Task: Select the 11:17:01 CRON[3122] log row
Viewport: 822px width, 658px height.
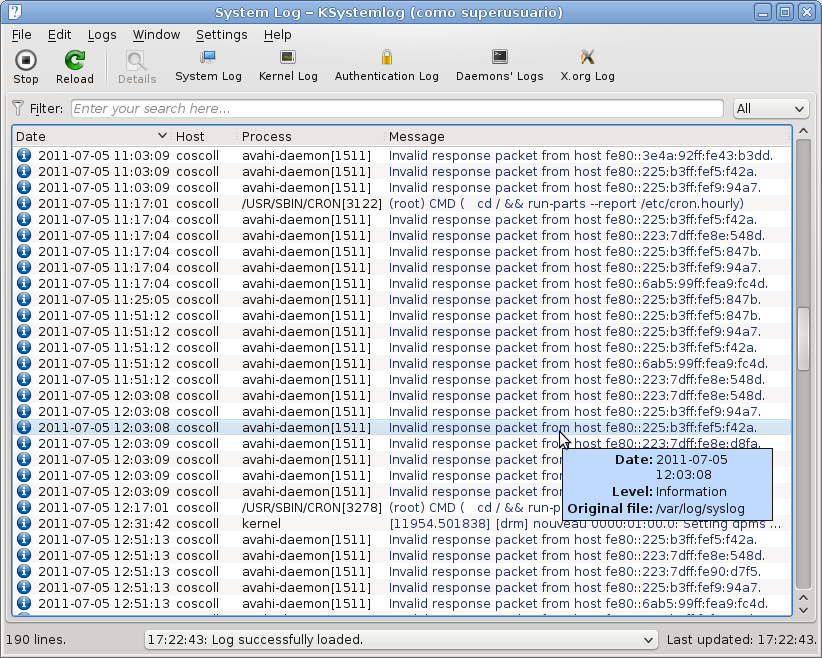Action: (x=400, y=204)
